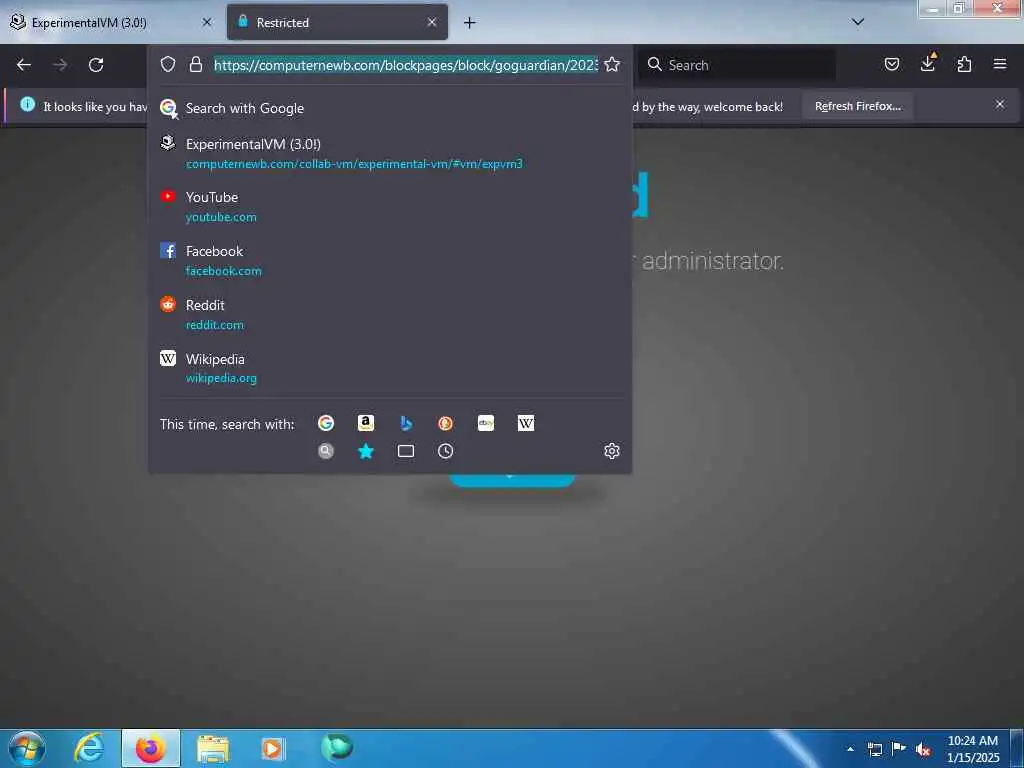
Task: Launch Internet Explorer from the taskbar
Action: (x=89, y=748)
